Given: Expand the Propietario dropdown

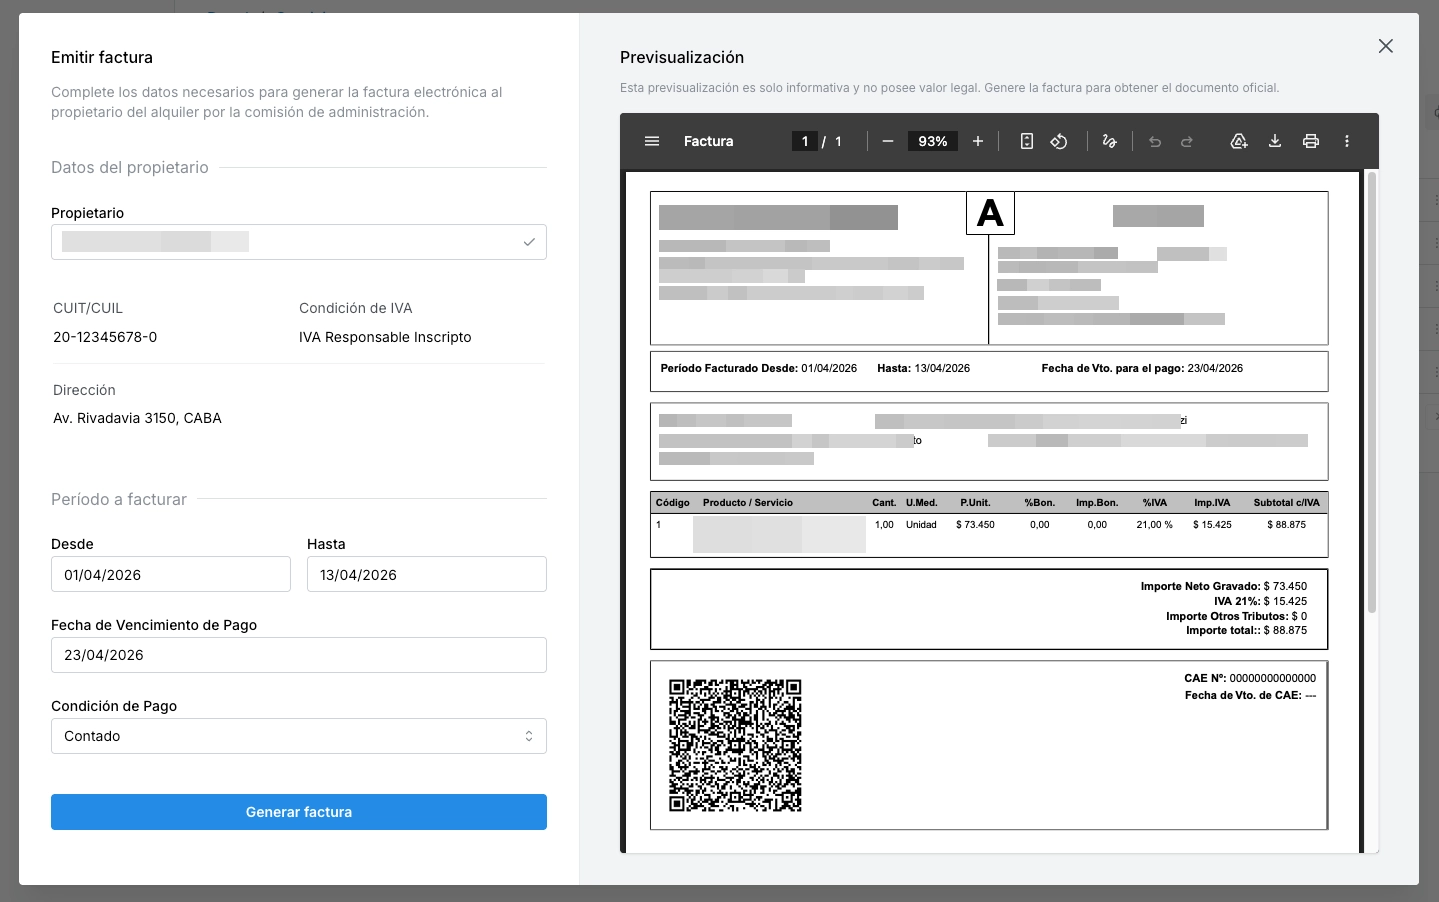Looking at the screenshot, I should pyautogui.click(x=299, y=242).
